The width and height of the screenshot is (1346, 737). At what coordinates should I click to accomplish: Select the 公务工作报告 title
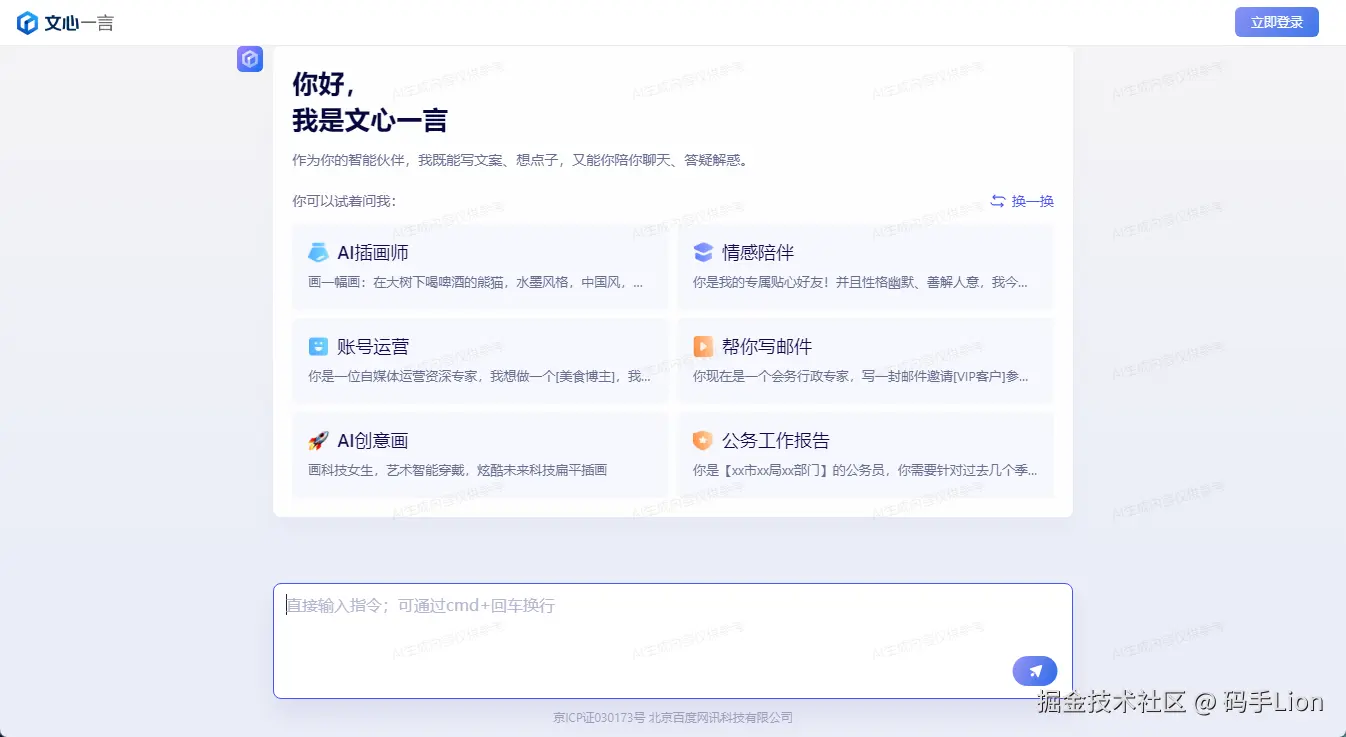click(x=776, y=440)
